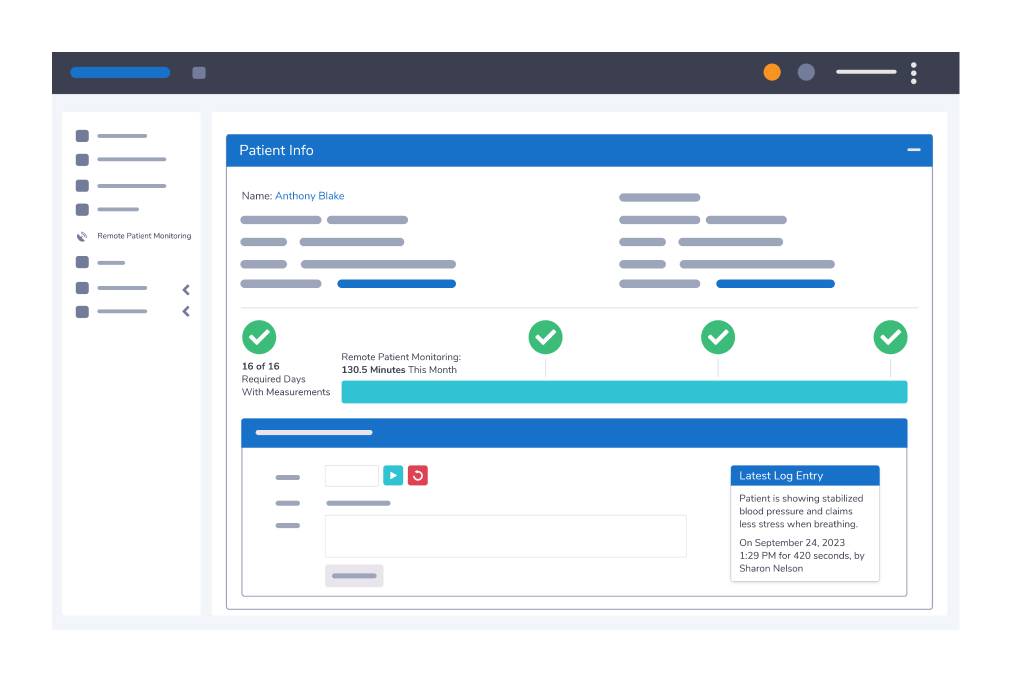
Task: Click the teal monitoring minutes progress bar
Action: [x=624, y=392]
